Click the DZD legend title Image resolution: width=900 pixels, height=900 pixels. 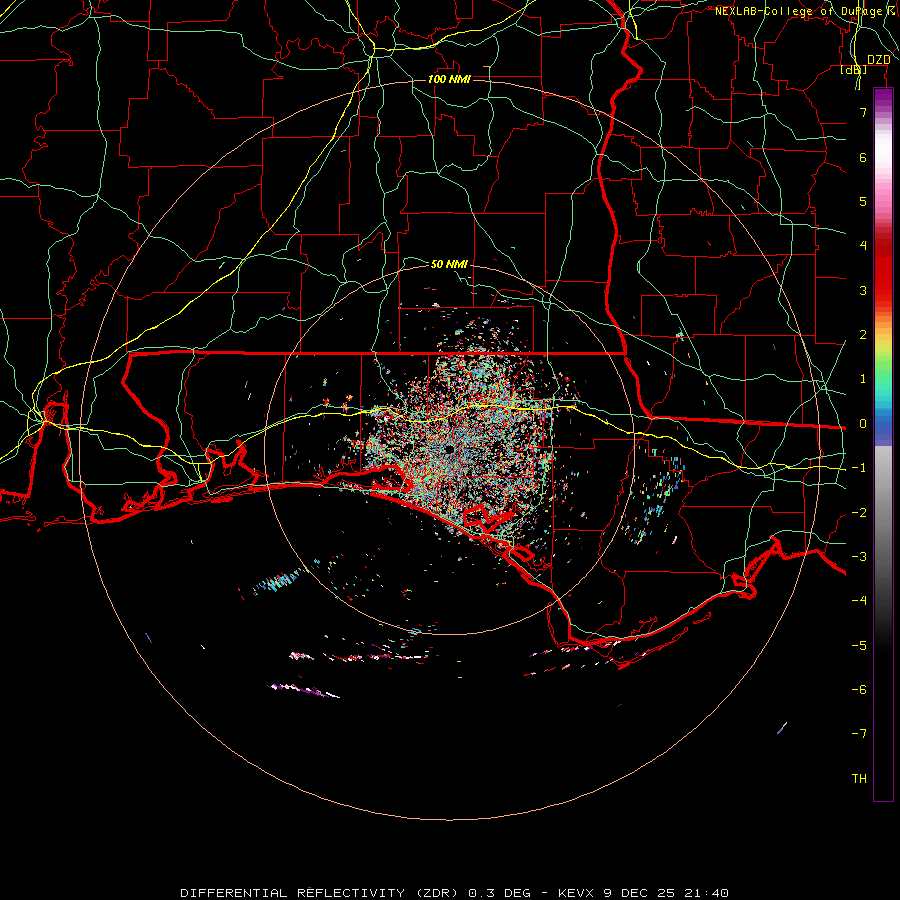pos(879,60)
